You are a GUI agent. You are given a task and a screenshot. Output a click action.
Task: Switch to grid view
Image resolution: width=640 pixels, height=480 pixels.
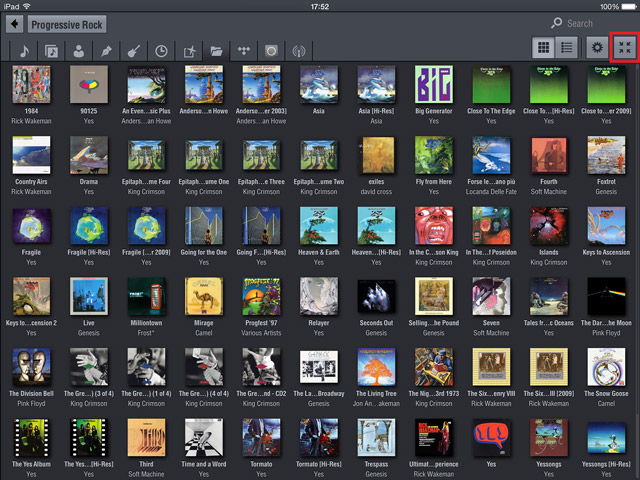544,46
